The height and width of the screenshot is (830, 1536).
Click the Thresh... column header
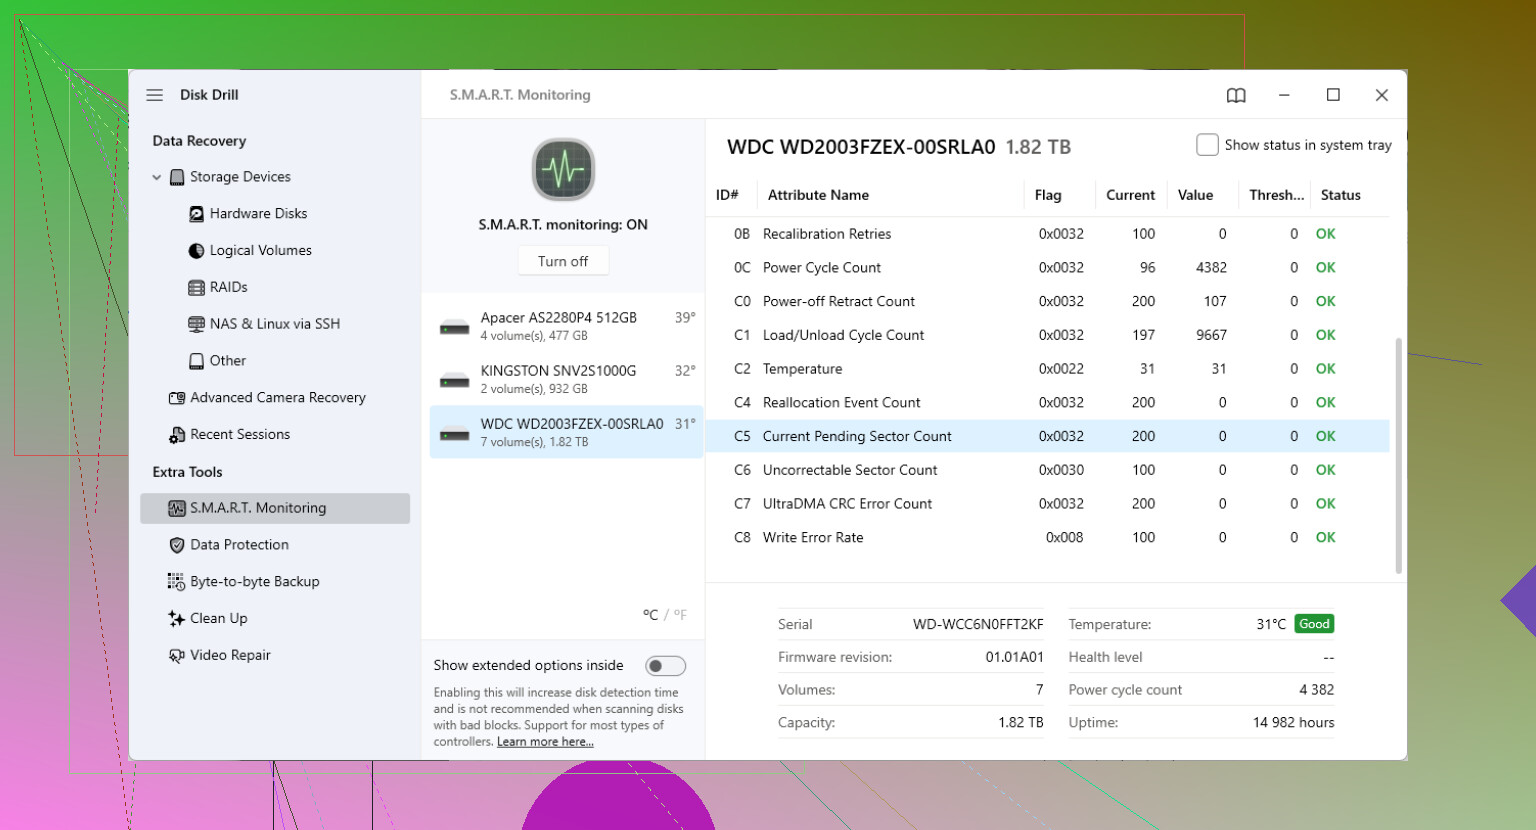1276,195
